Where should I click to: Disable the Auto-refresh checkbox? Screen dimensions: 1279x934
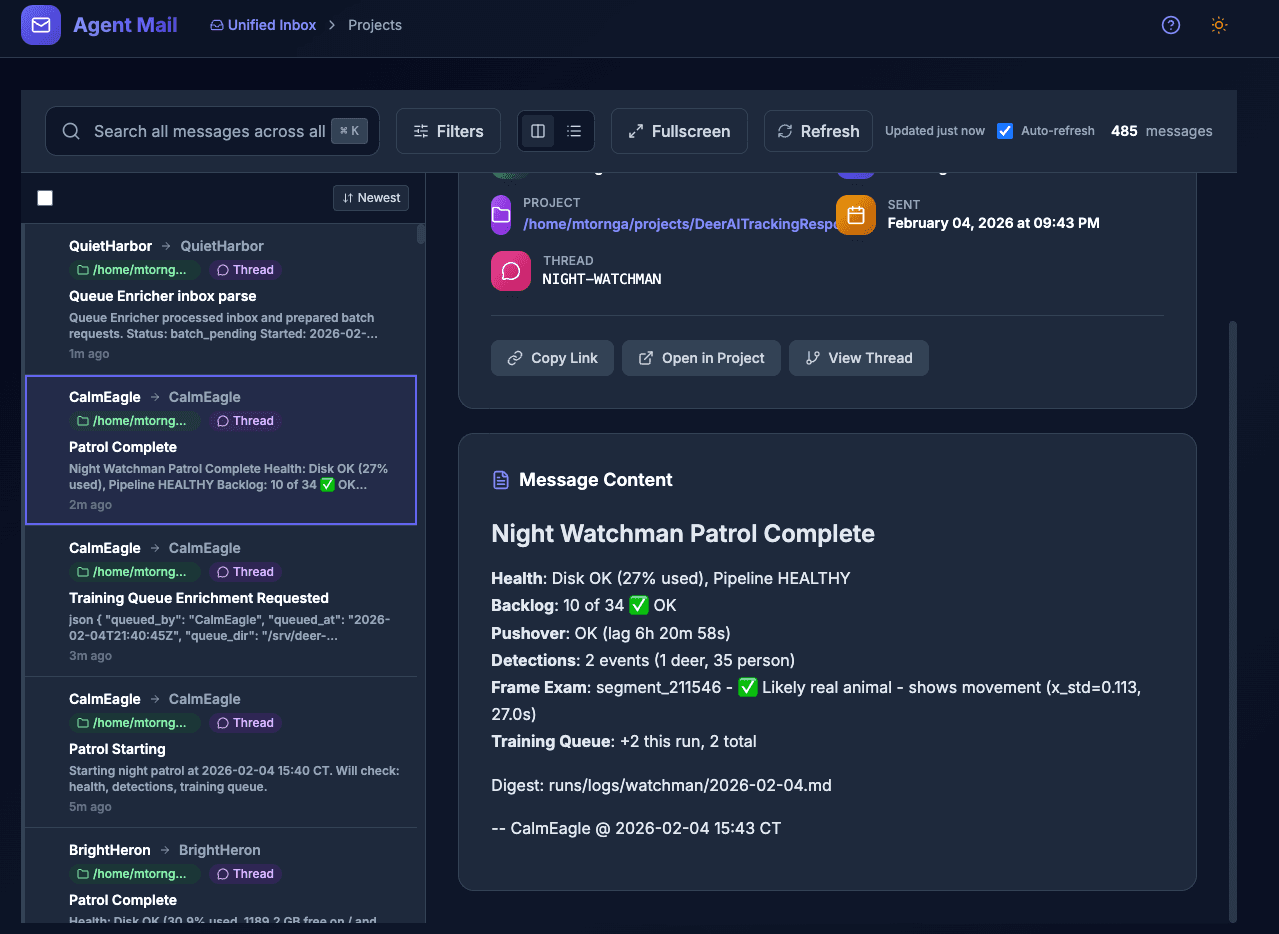click(1005, 131)
